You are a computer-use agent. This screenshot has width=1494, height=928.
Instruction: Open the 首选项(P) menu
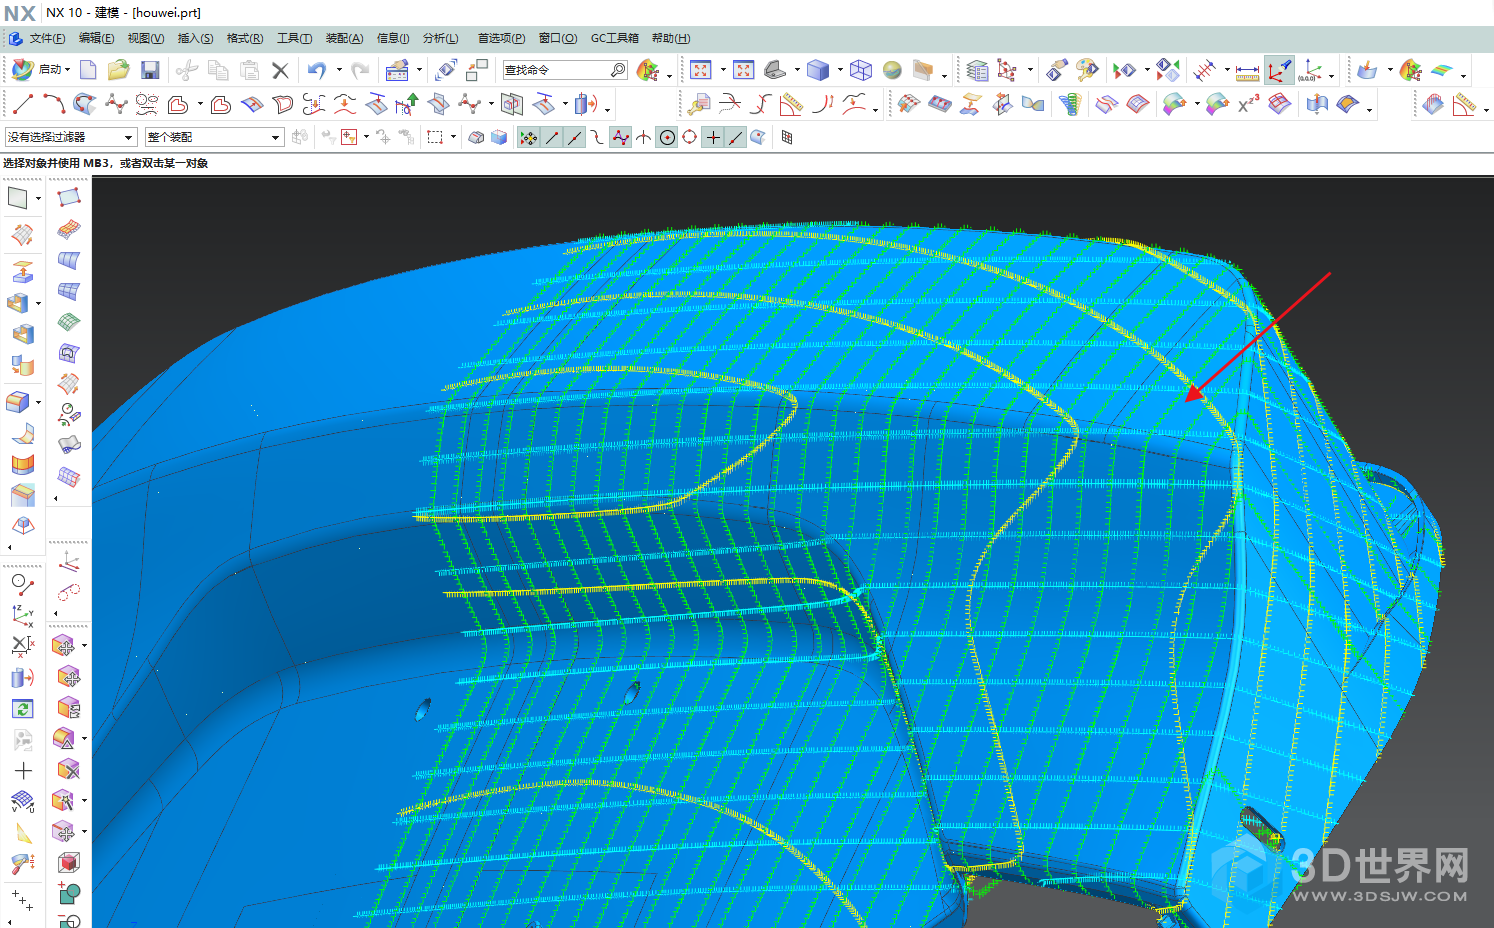[501, 38]
